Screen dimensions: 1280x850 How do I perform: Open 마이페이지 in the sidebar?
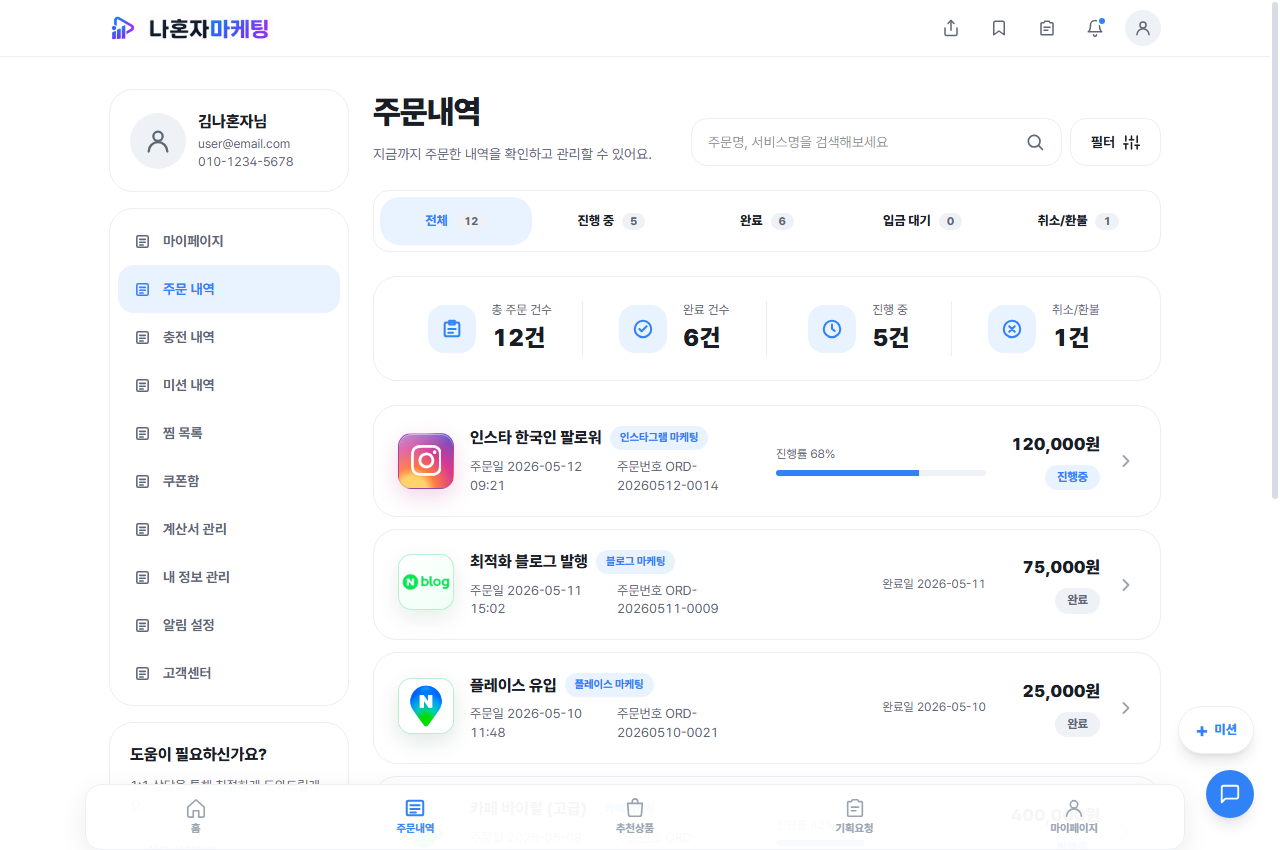(229, 241)
